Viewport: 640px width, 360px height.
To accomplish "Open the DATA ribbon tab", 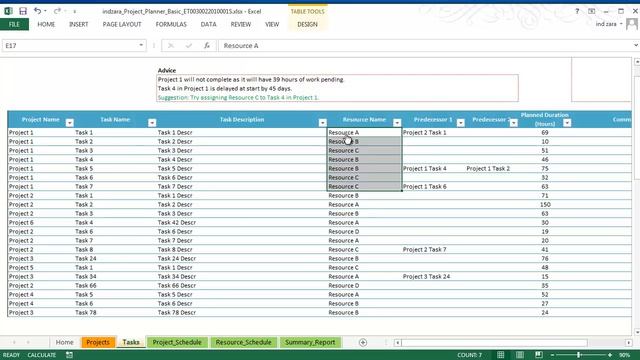I will coord(209,24).
